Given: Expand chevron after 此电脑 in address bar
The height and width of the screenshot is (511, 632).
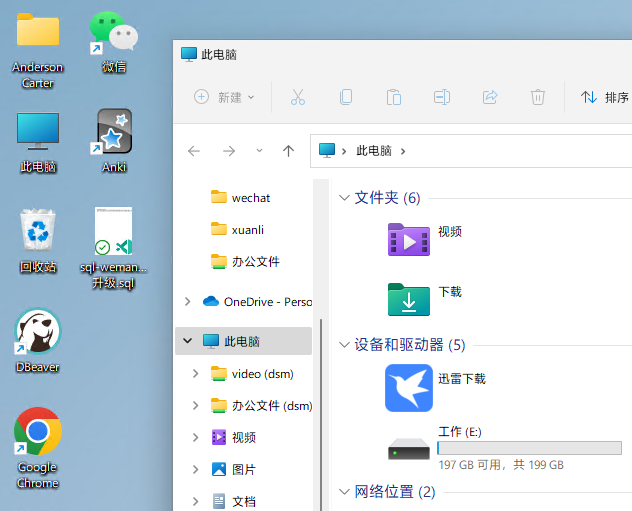Looking at the screenshot, I should coord(403,151).
